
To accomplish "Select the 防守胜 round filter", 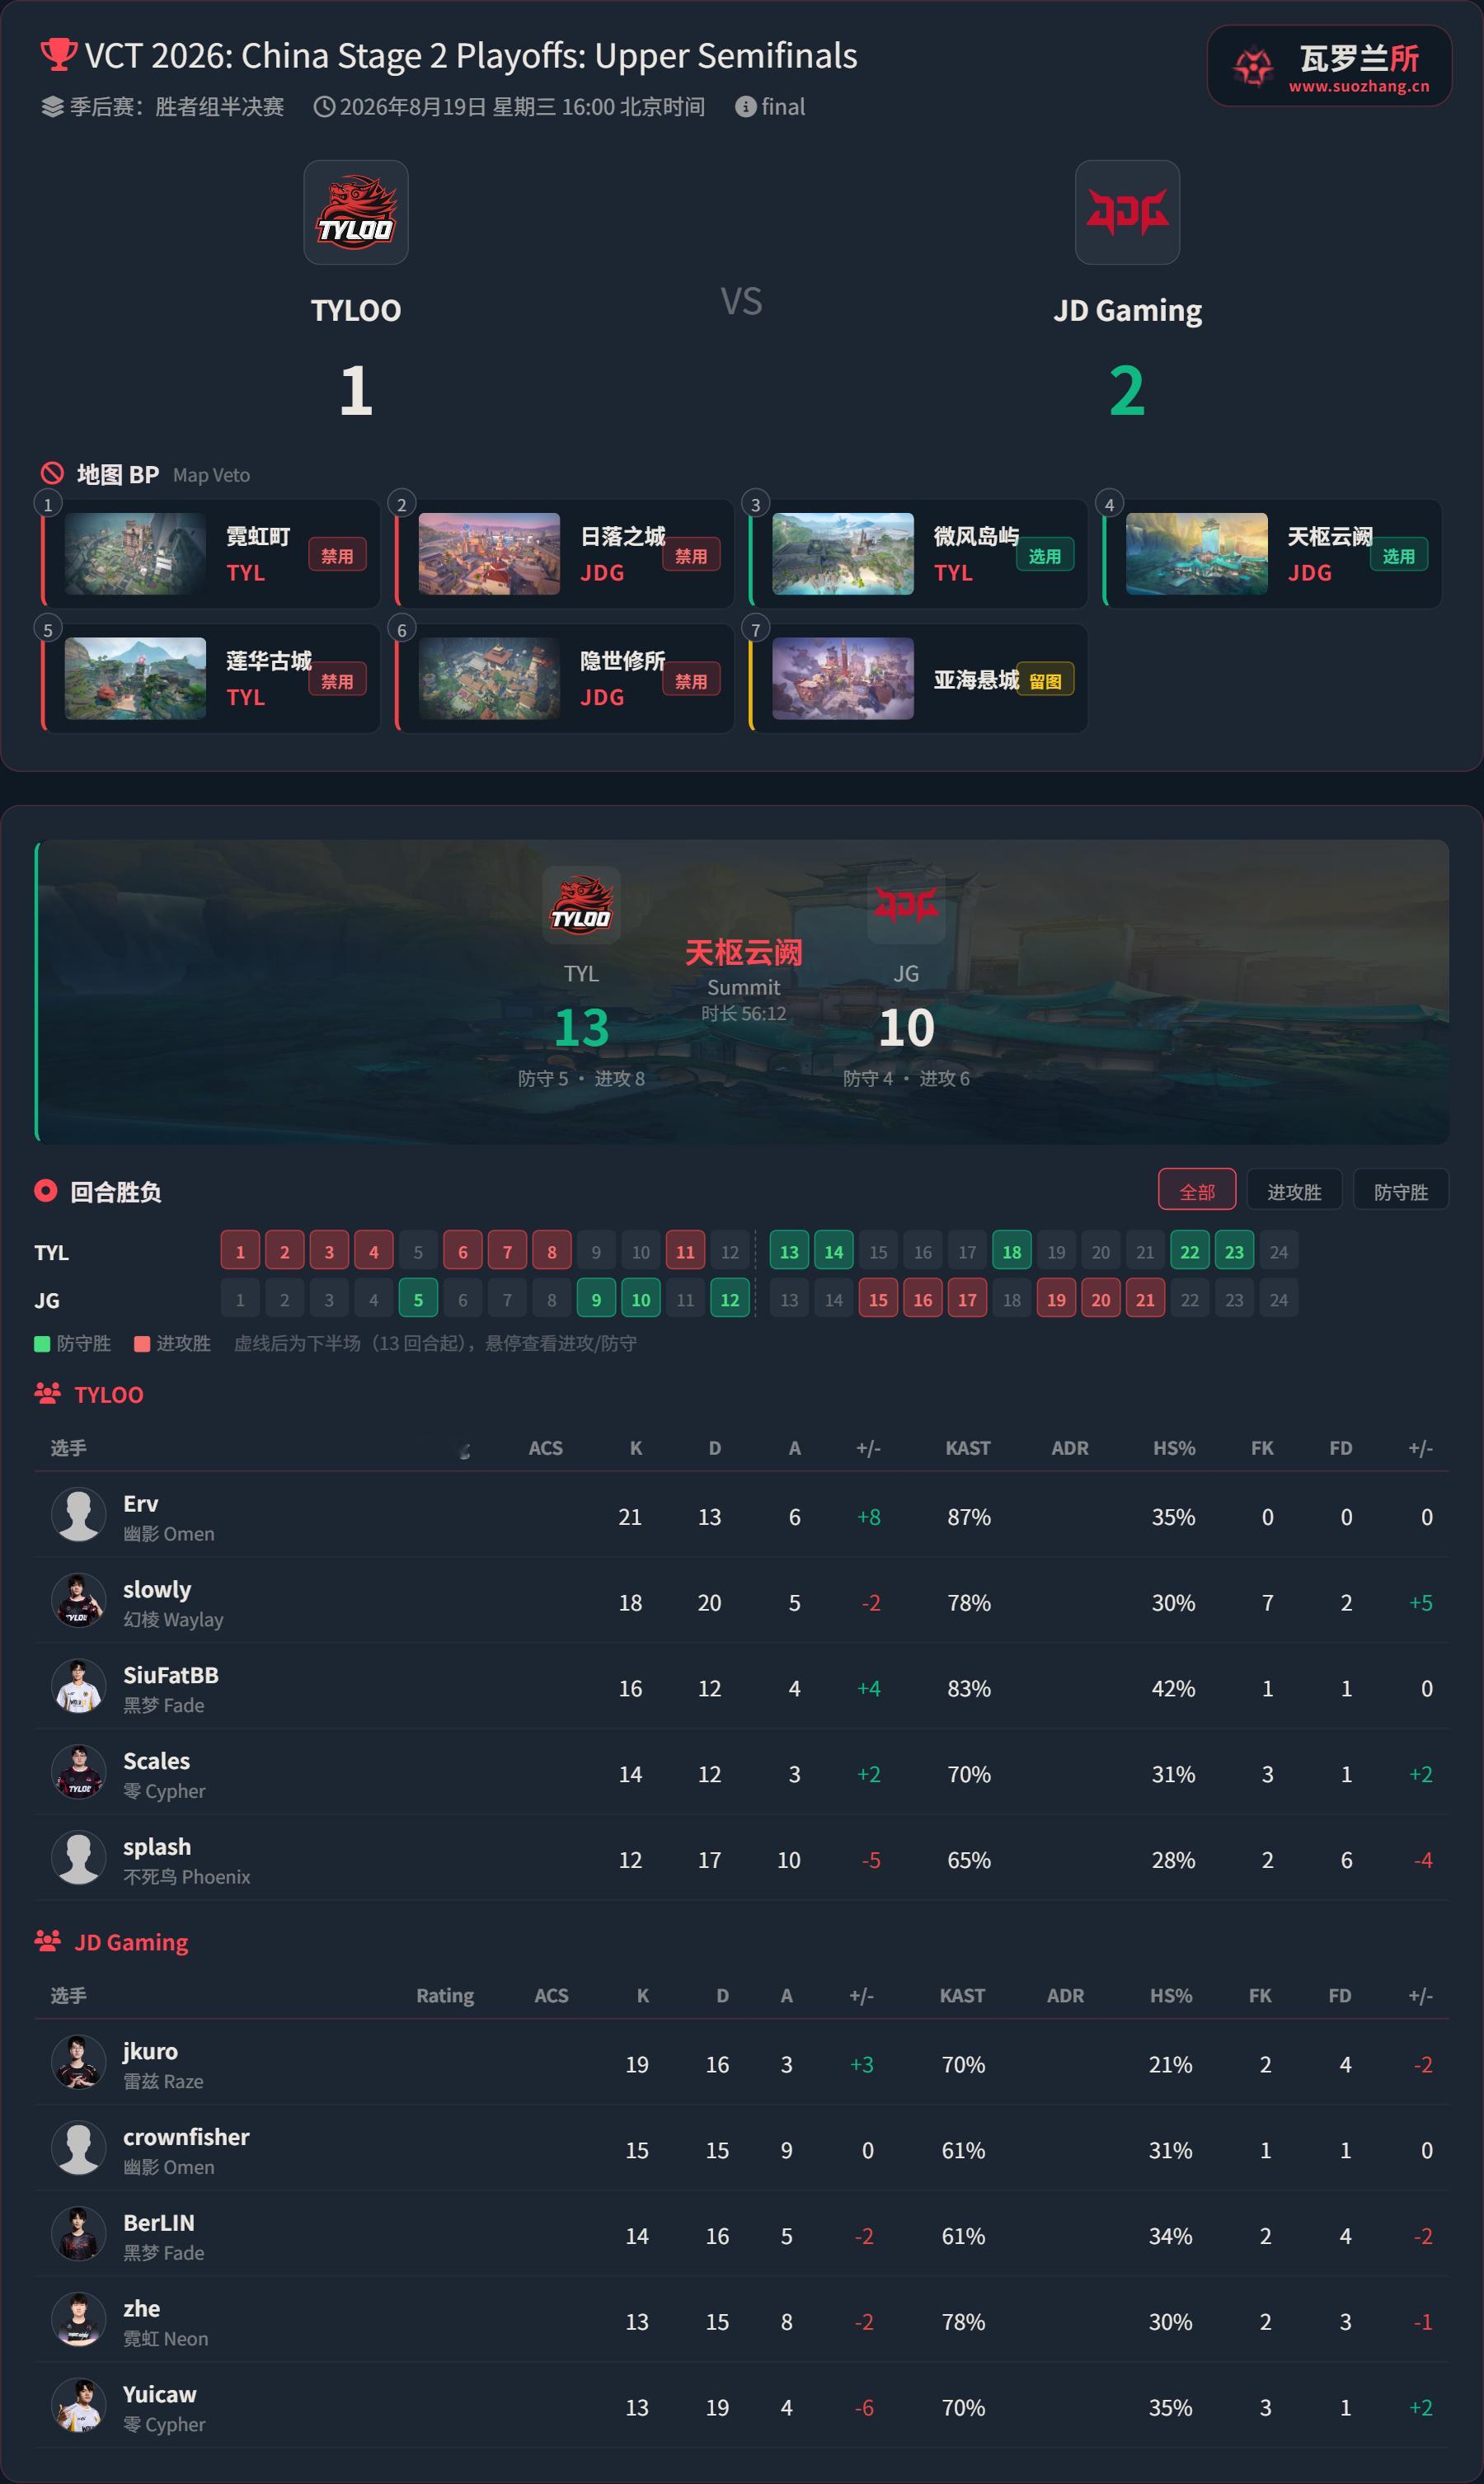I will [1400, 1191].
